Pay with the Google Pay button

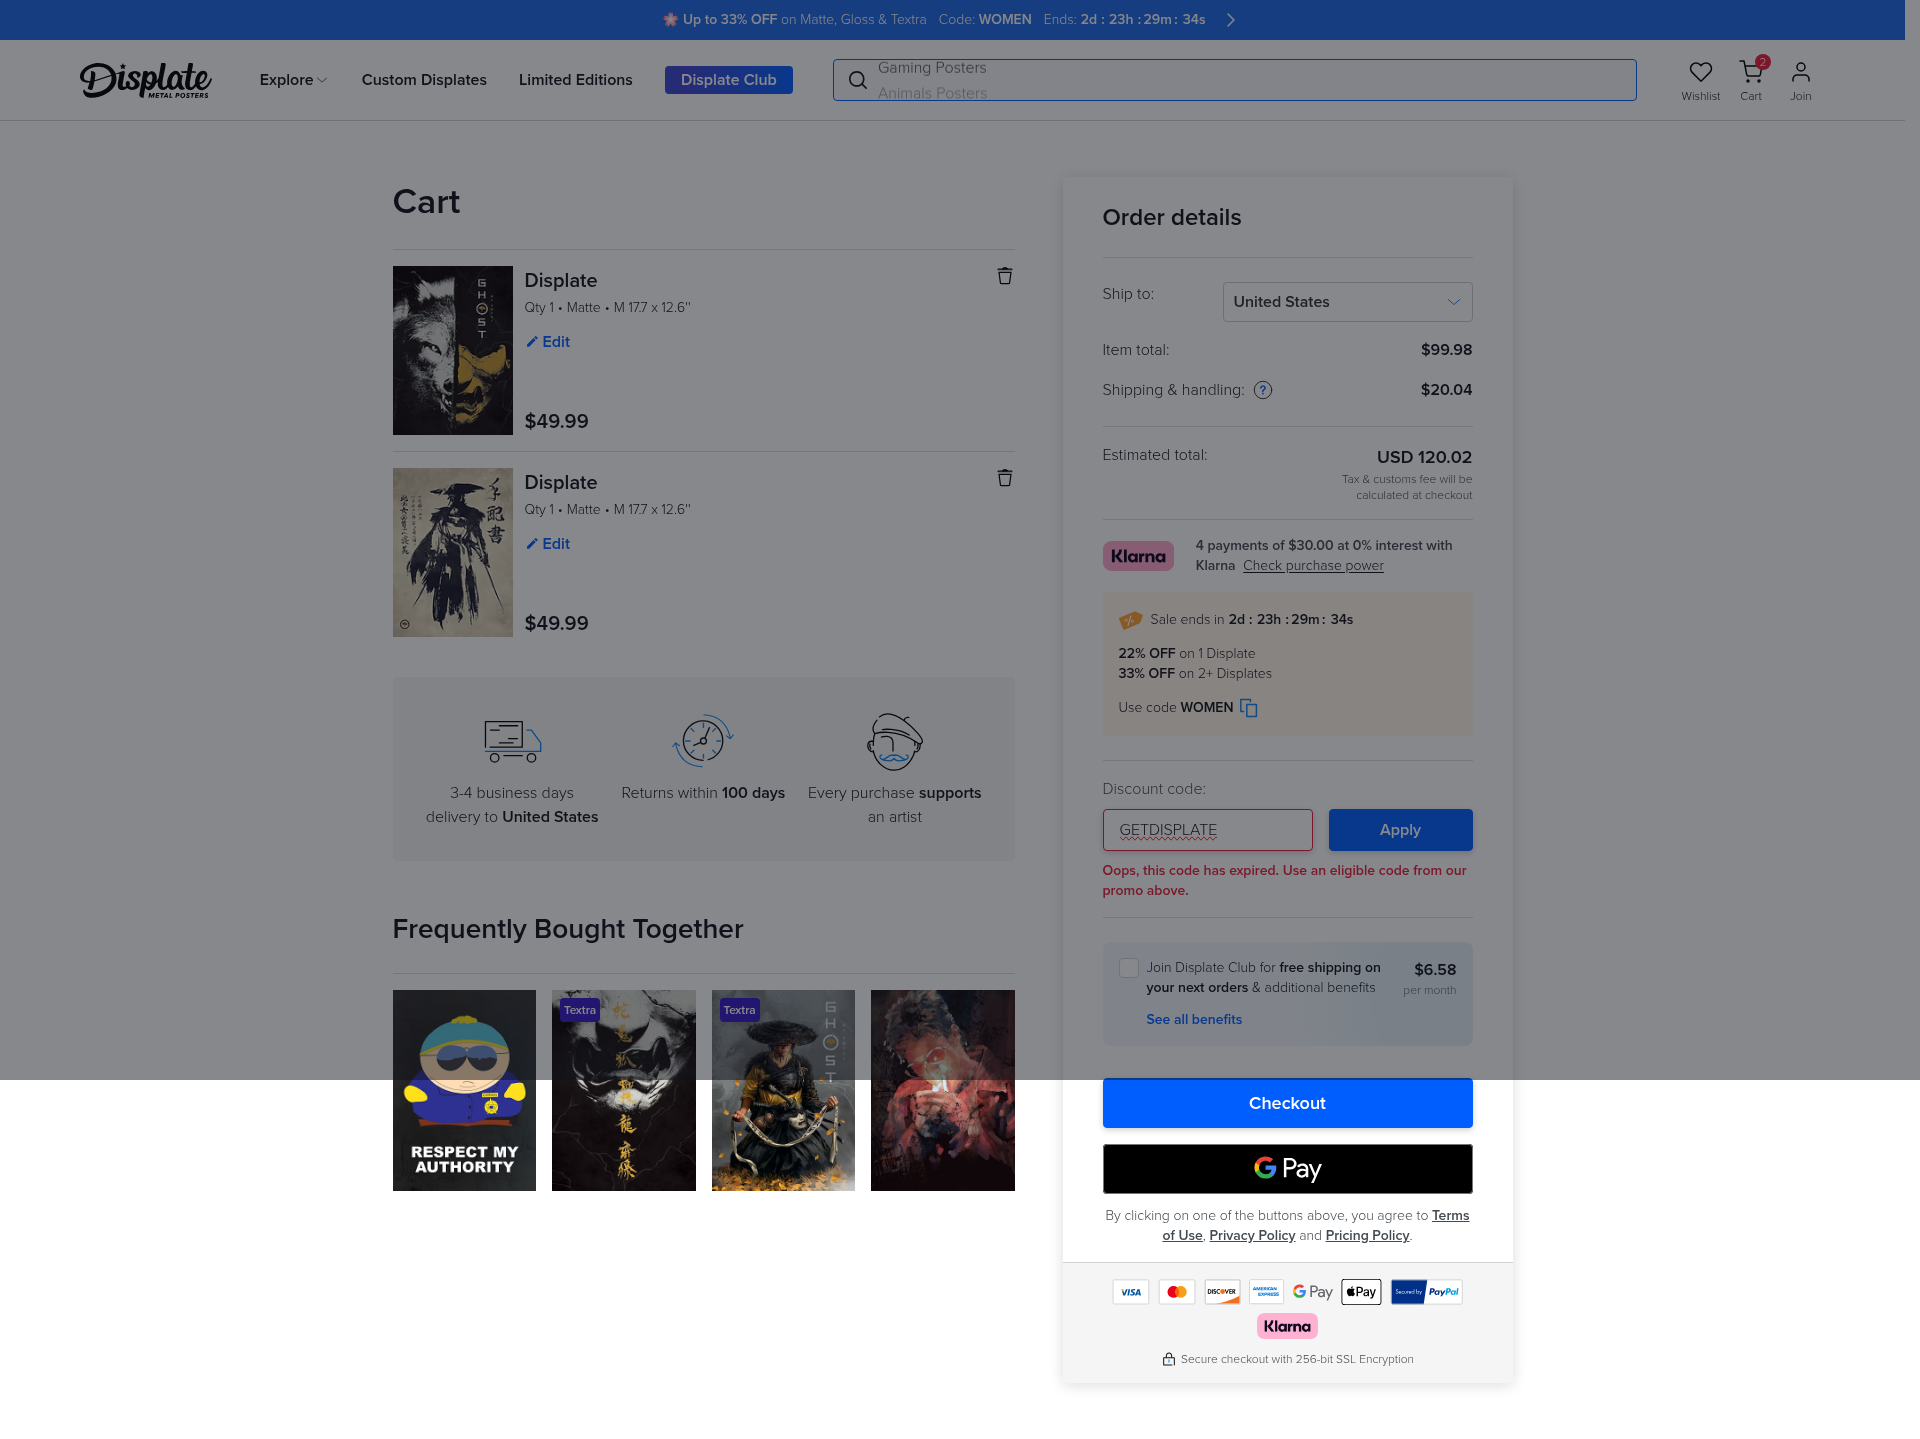click(x=1287, y=1169)
